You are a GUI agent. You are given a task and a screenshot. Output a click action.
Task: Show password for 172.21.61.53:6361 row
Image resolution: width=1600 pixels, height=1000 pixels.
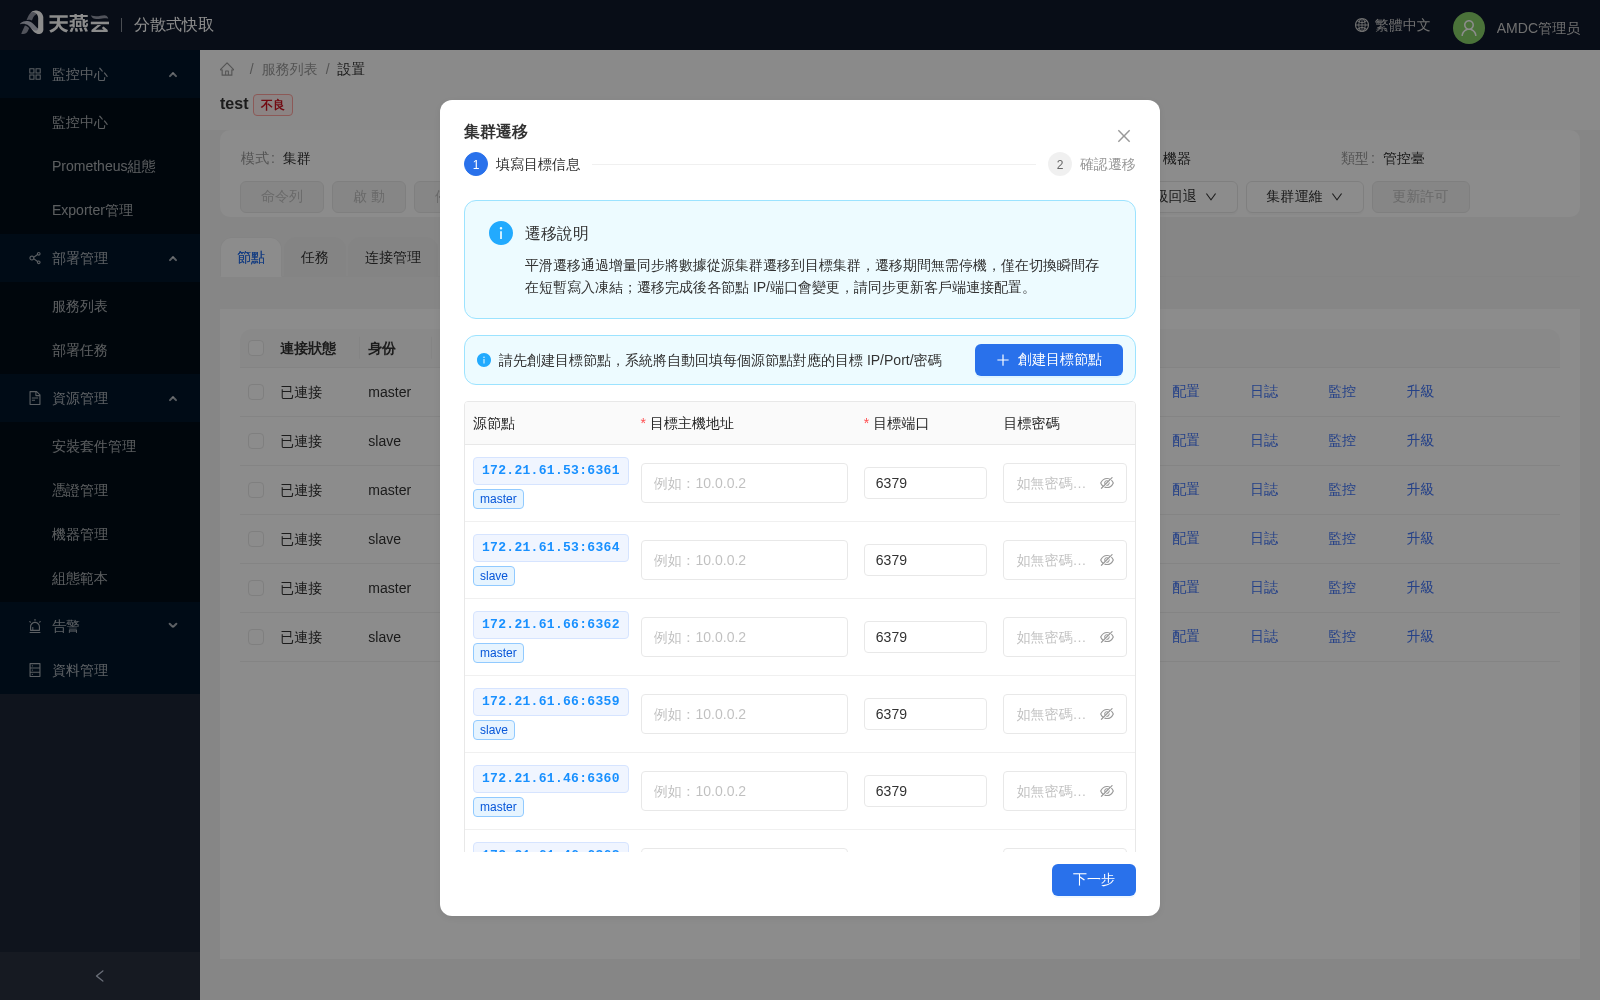pos(1107,483)
